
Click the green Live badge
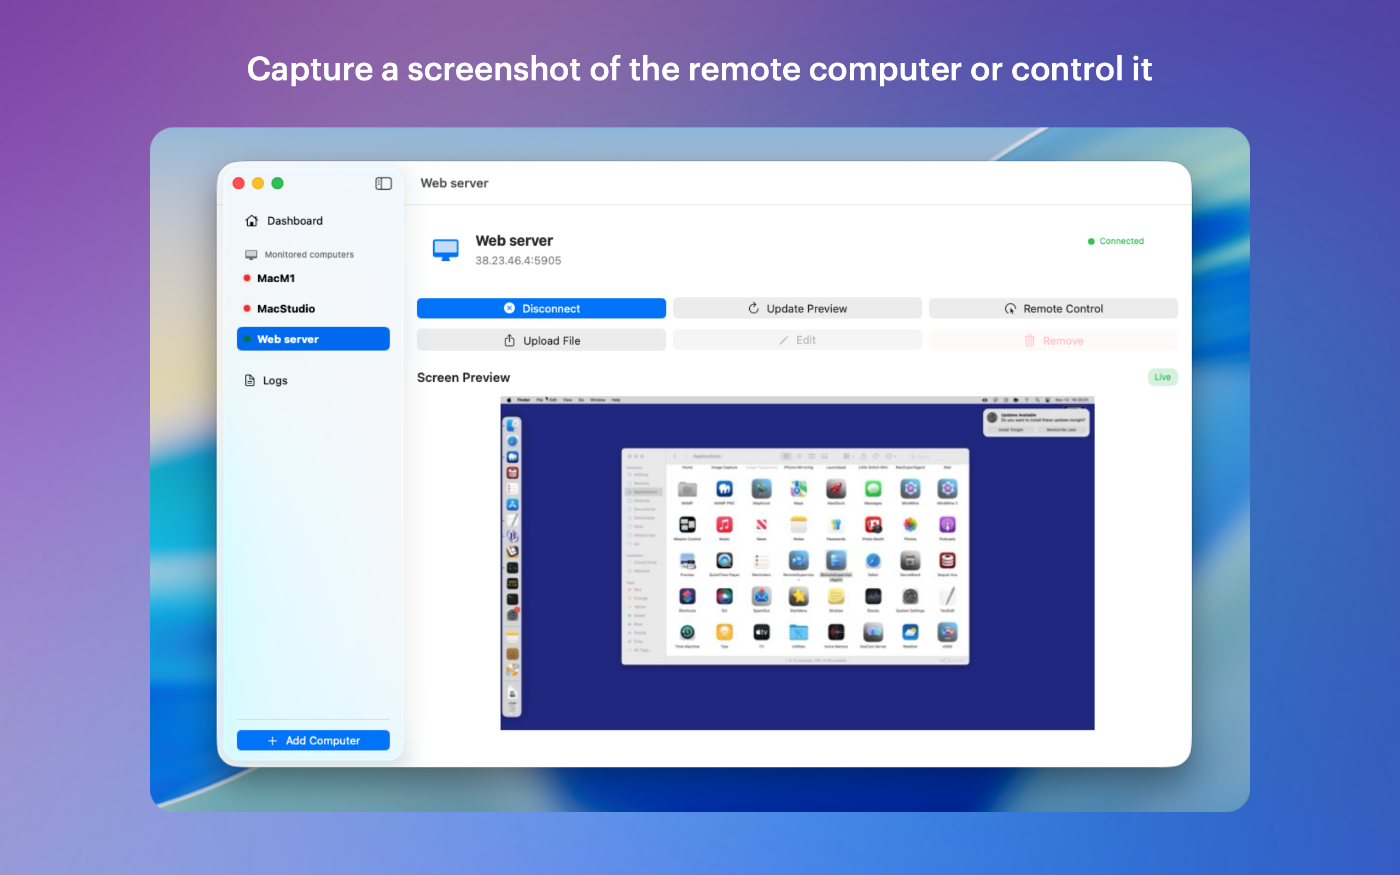coord(1162,377)
